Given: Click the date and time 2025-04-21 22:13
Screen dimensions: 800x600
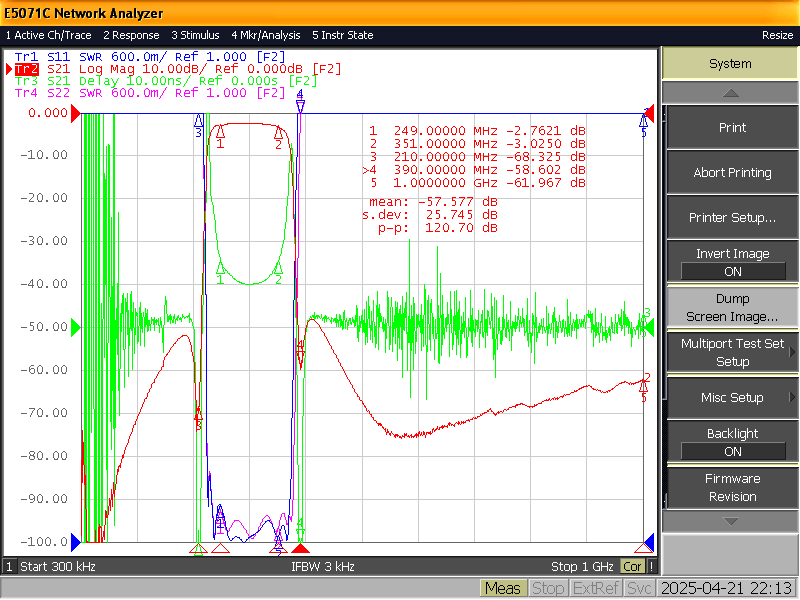Looking at the screenshot, I should pos(727,589).
